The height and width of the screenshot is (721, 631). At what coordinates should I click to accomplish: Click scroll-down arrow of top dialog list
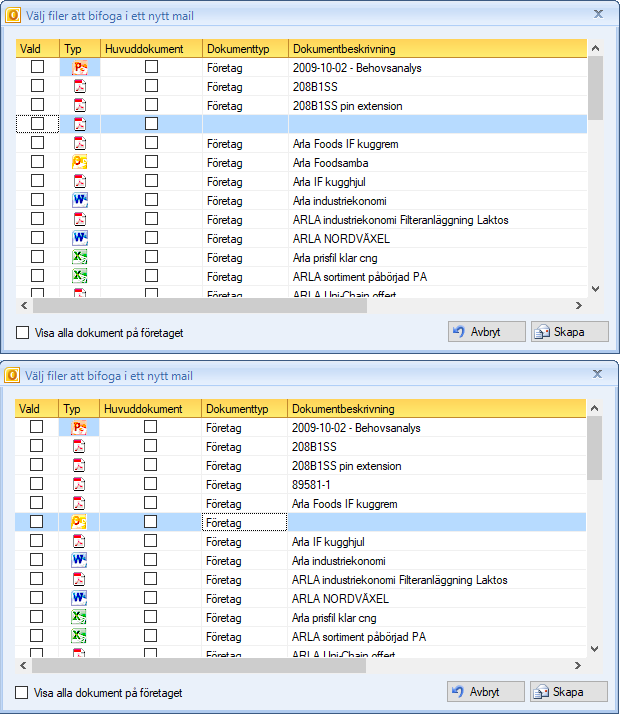tap(596, 289)
